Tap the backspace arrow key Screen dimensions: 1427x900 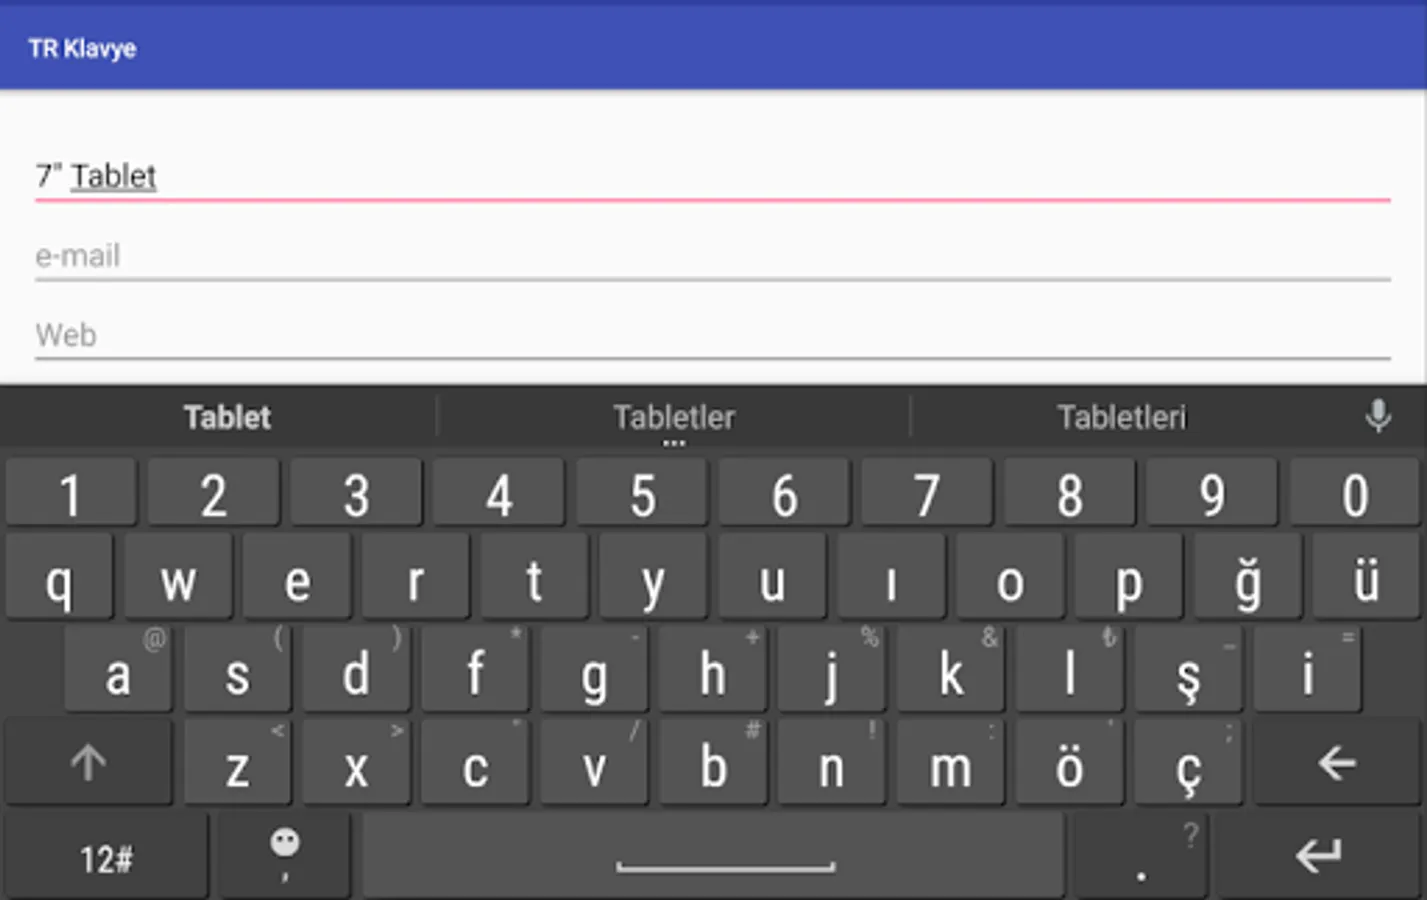coord(1337,763)
